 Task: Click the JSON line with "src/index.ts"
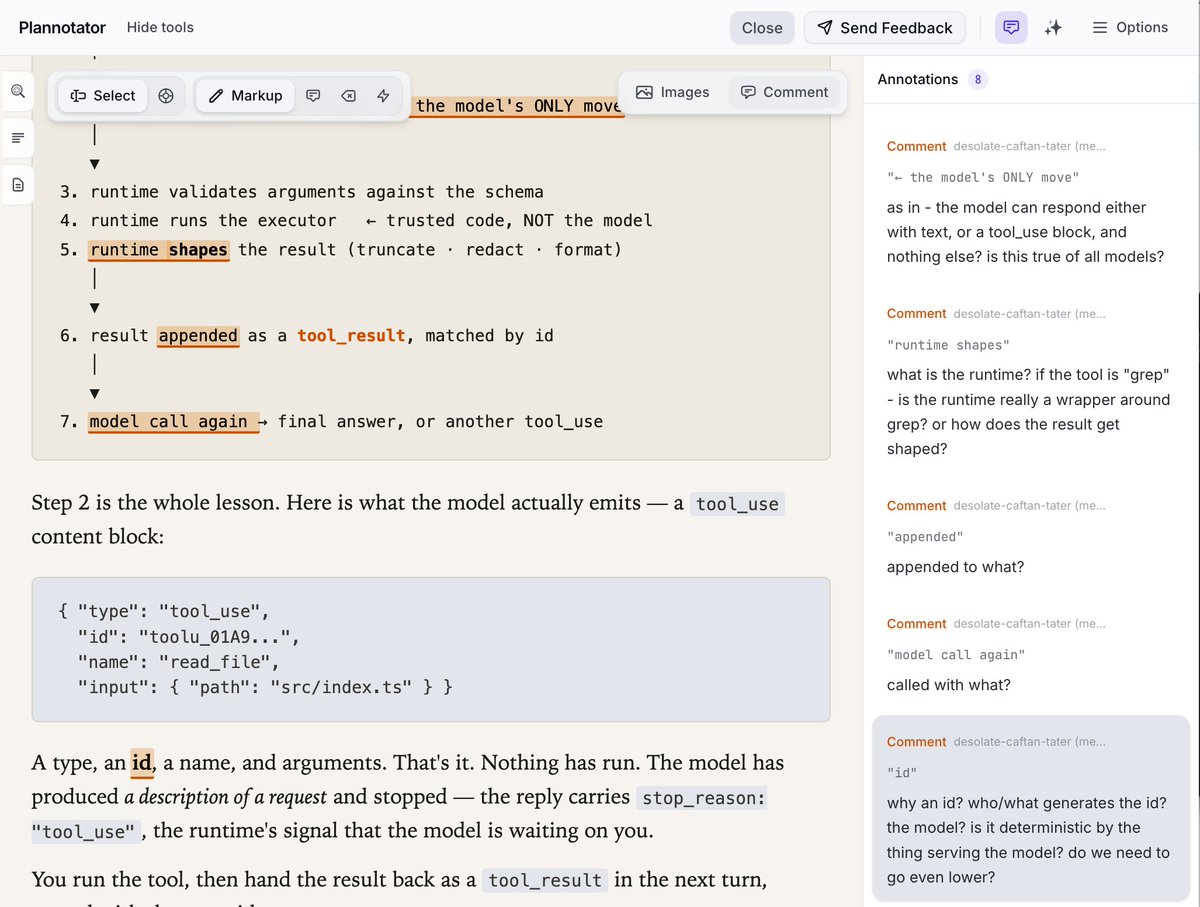click(x=265, y=687)
